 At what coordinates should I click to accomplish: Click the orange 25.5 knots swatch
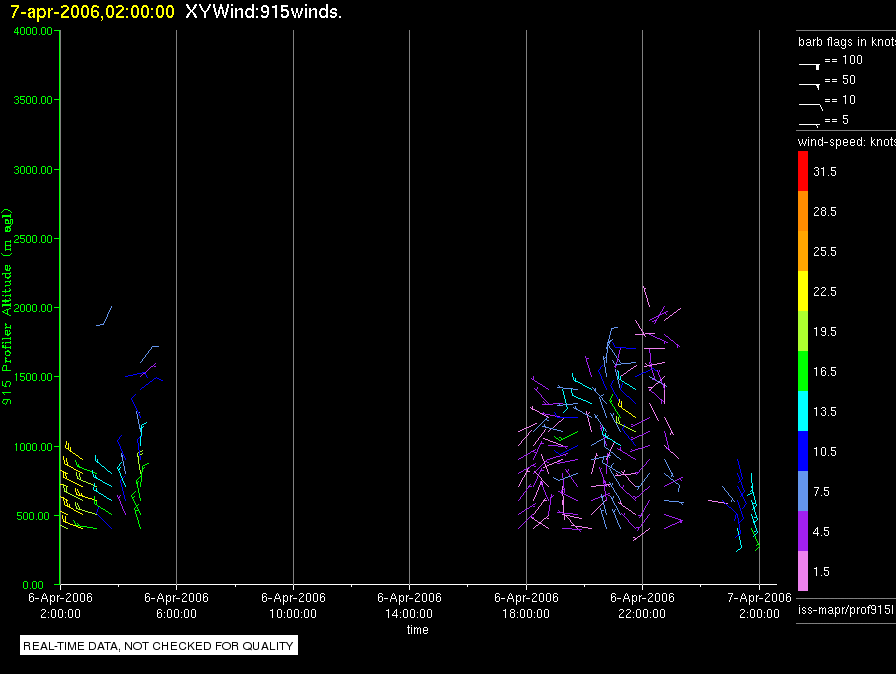pos(803,251)
